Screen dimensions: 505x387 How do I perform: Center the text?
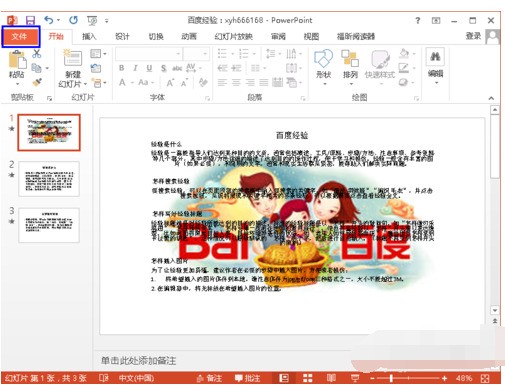(x=236, y=82)
